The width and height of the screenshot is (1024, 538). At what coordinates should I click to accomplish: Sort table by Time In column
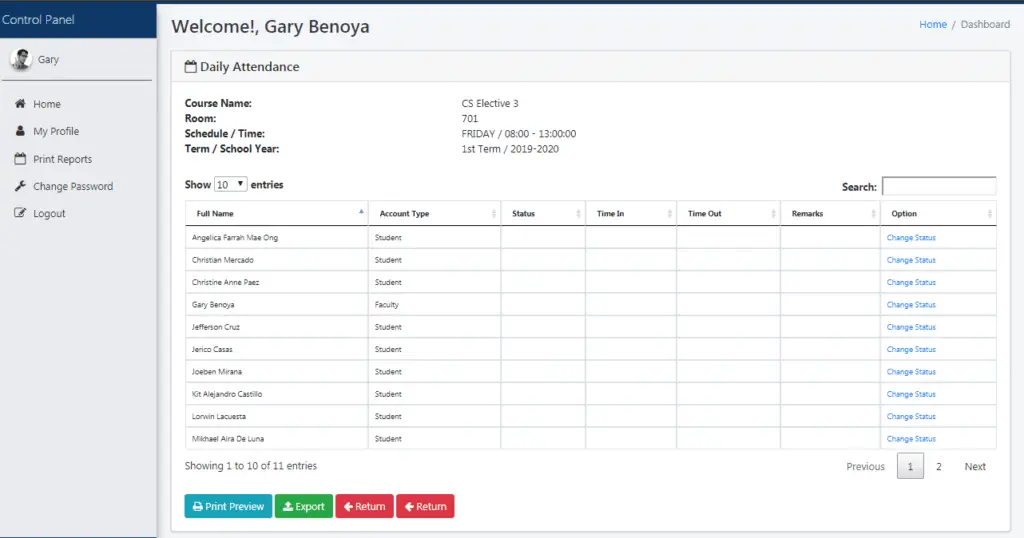click(x=630, y=214)
